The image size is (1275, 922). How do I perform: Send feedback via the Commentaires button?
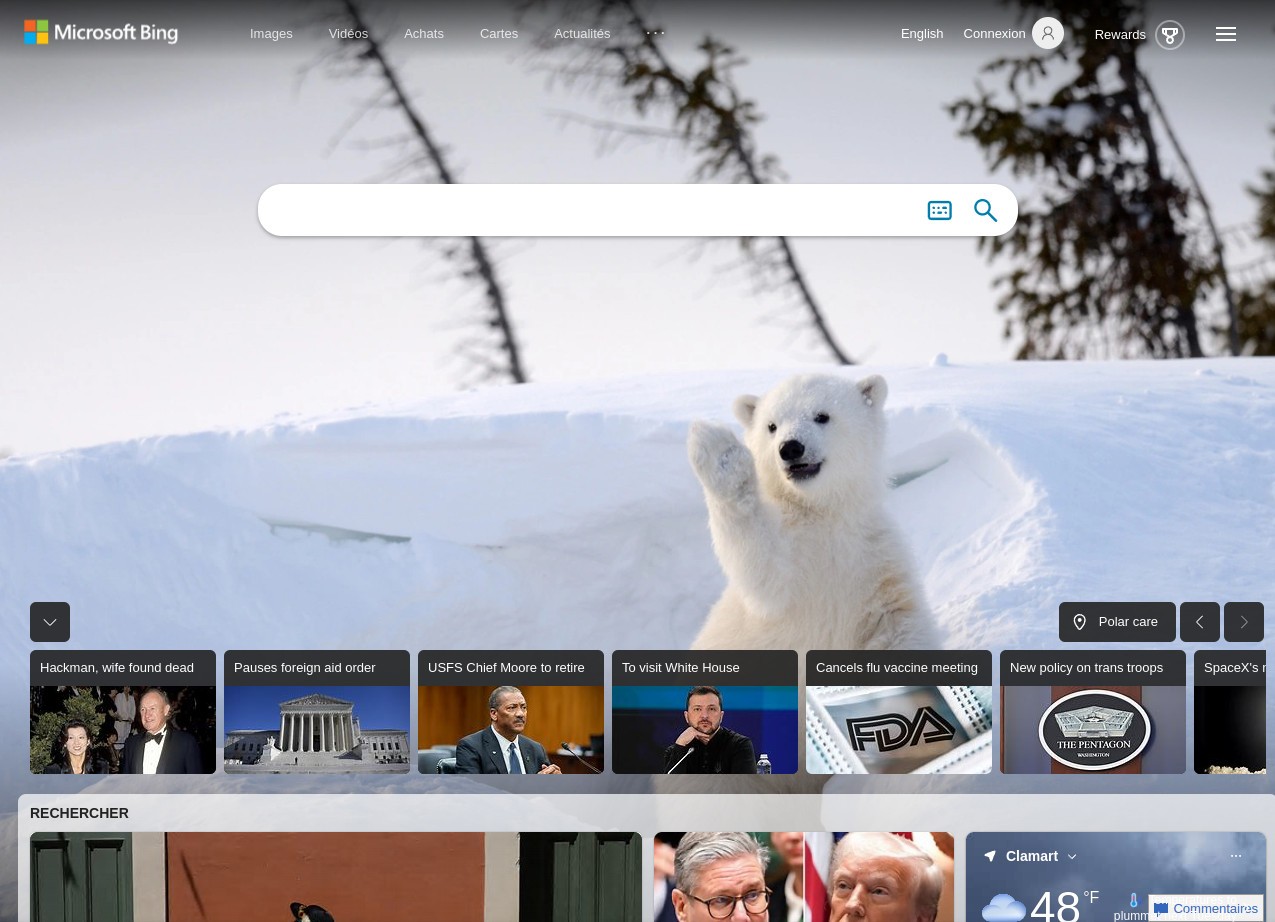[1206, 908]
